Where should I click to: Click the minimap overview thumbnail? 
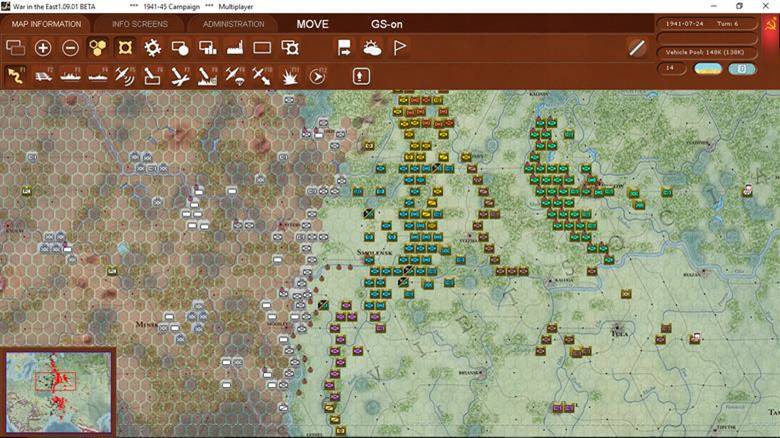click(58, 393)
